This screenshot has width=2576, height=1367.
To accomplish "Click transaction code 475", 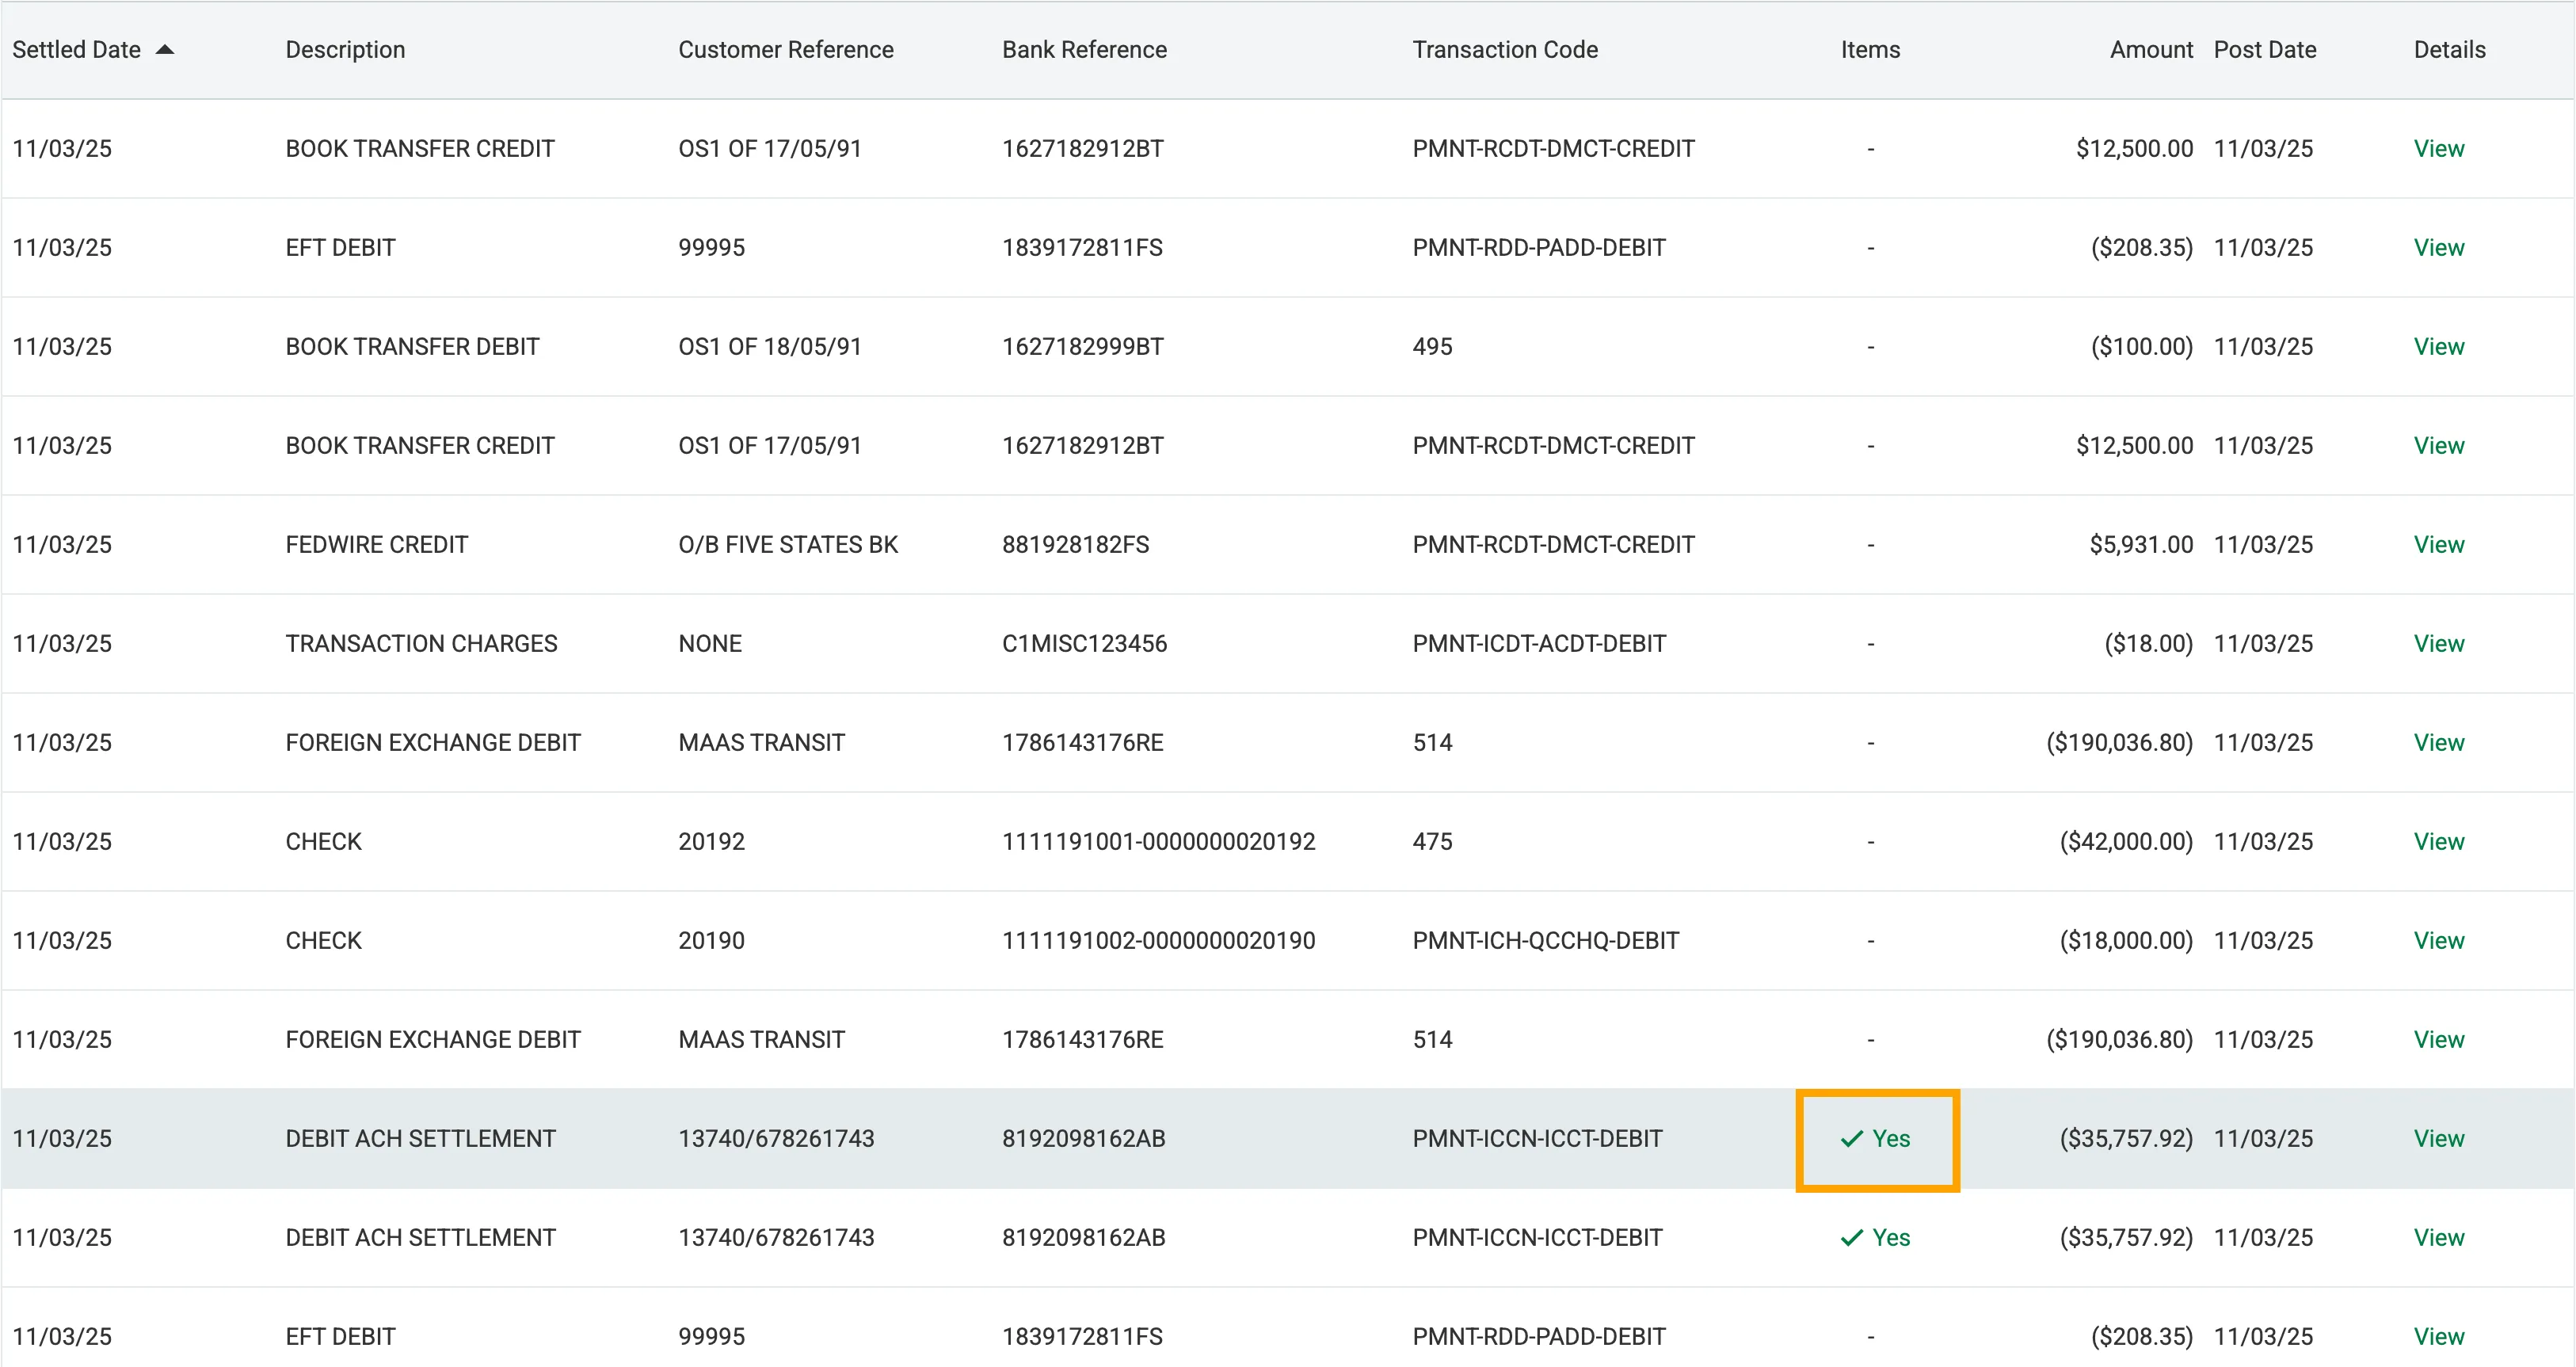I will coord(1432,841).
